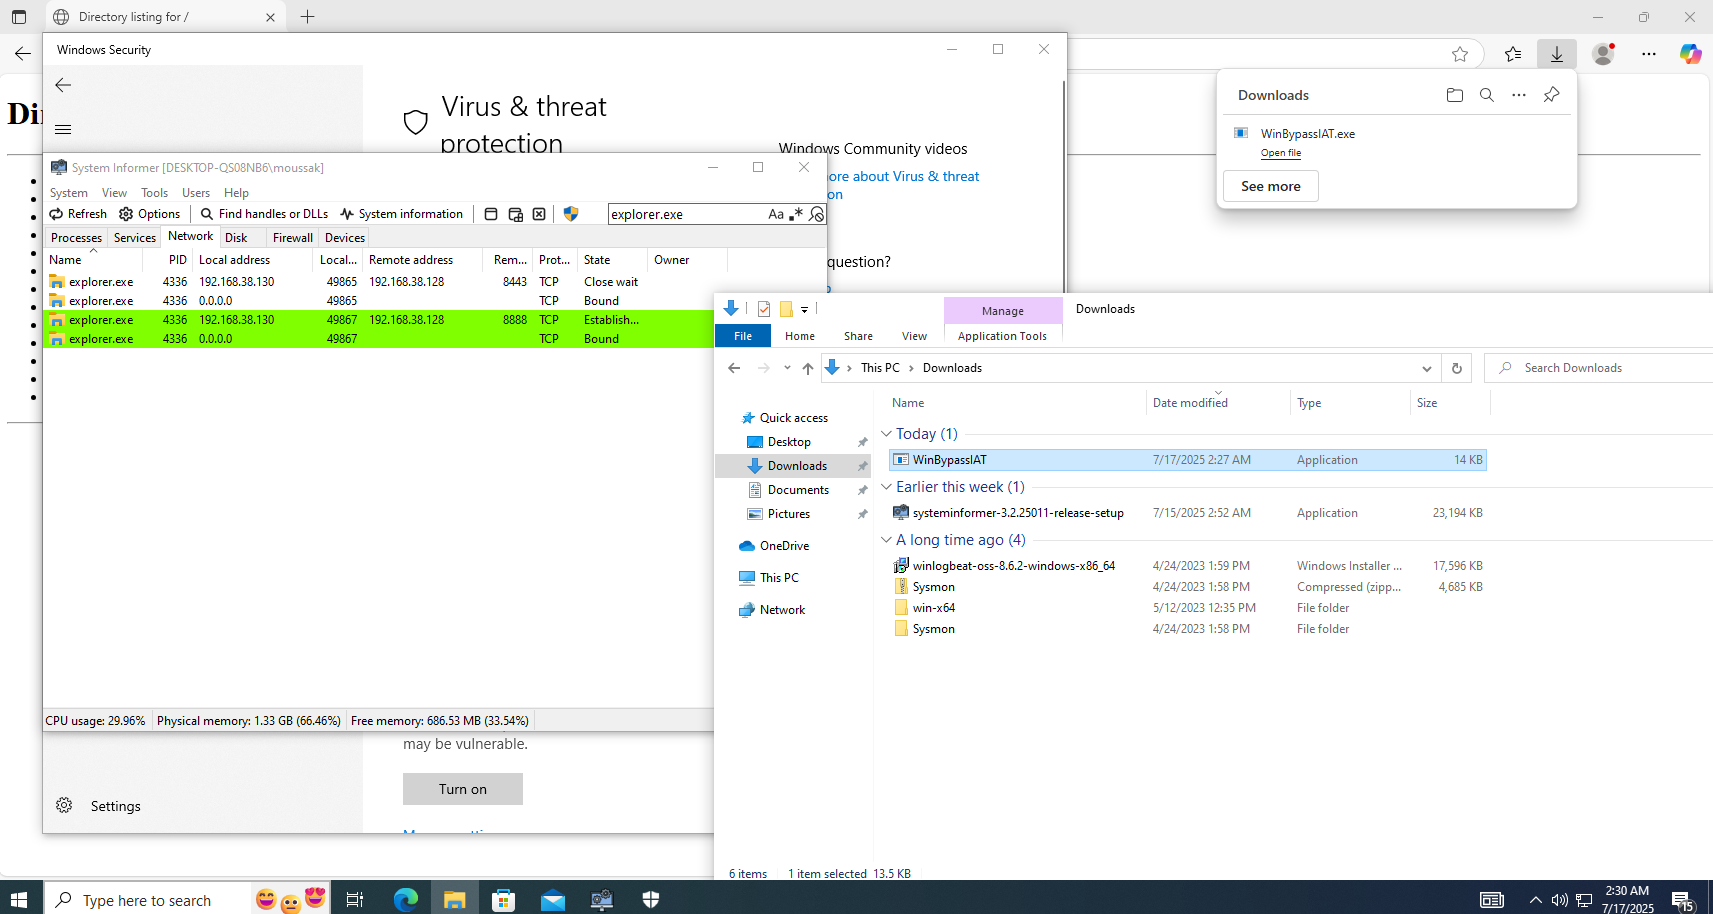1713x914 pixels.
Task: Open the View menu in System Informer
Action: point(114,193)
